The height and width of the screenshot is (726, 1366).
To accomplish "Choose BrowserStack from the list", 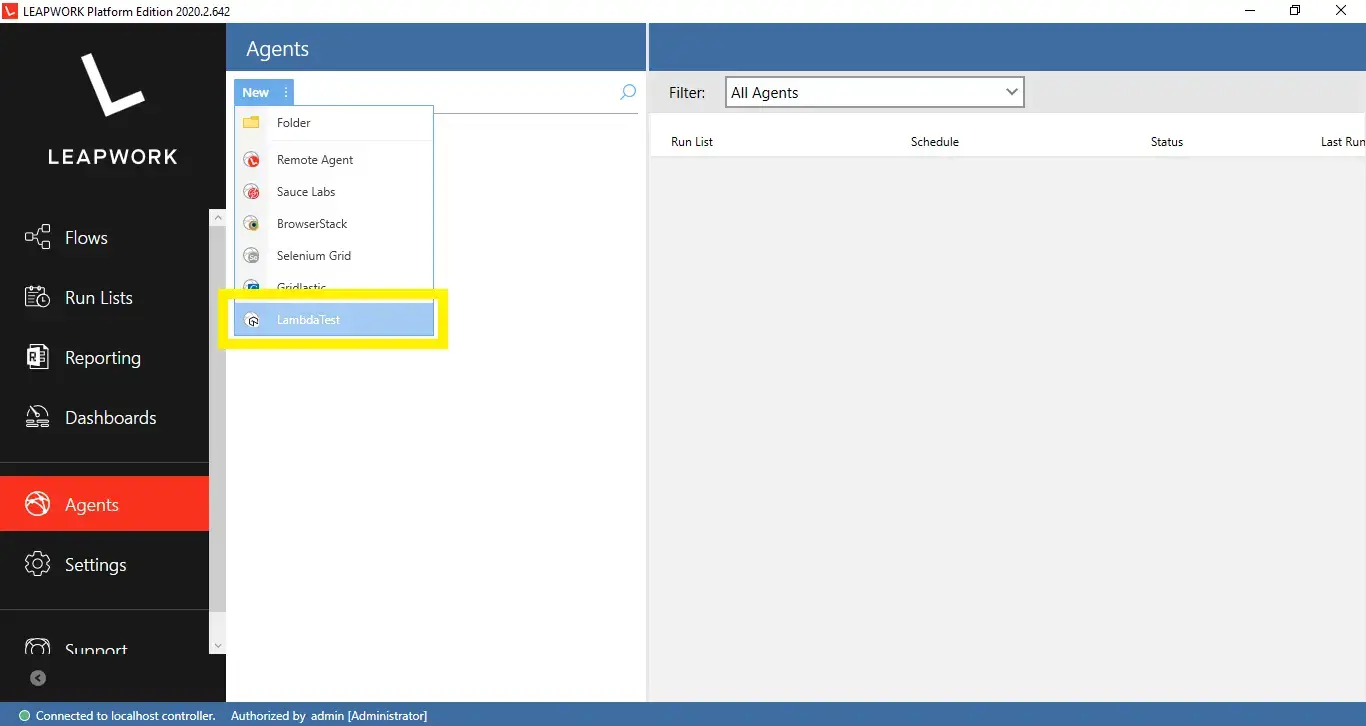I will pyautogui.click(x=313, y=223).
